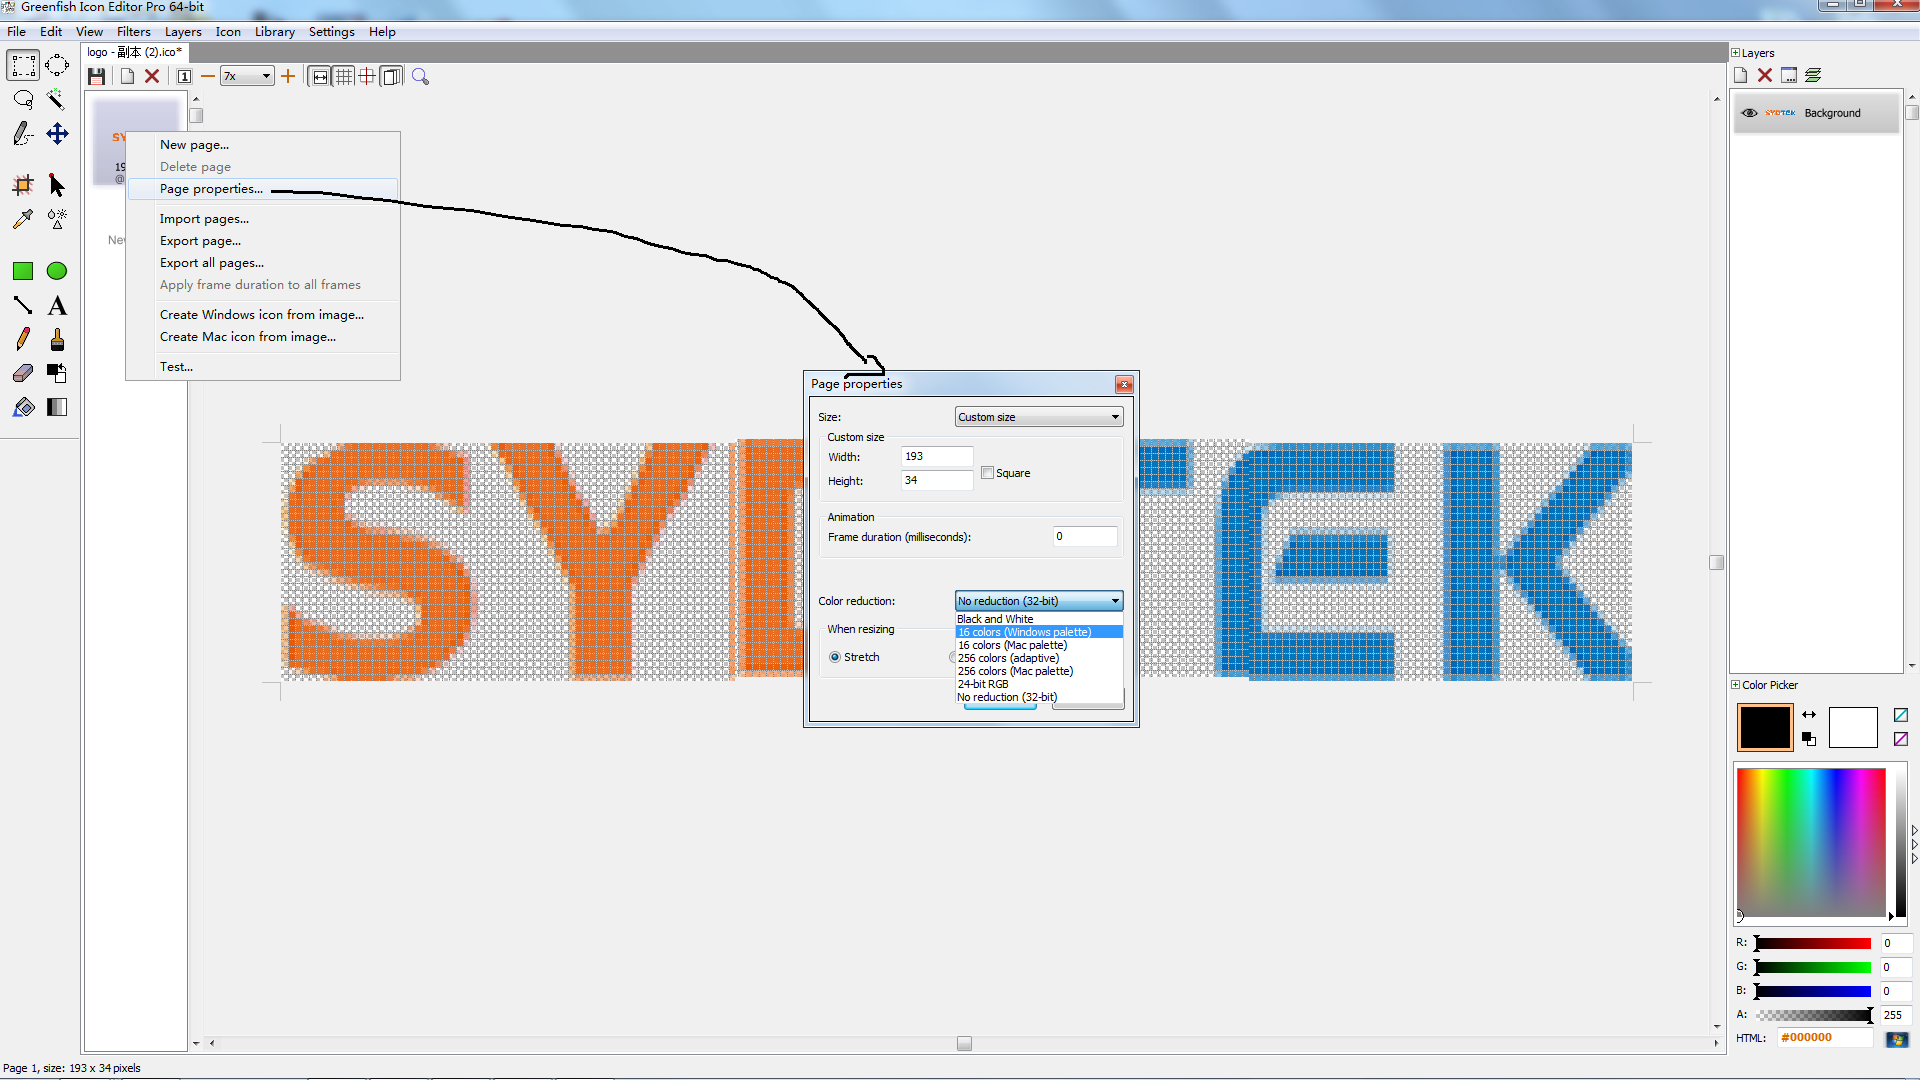1920x1080 pixels.
Task: Choose the green ellipse shape tool
Action: coord(57,271)
